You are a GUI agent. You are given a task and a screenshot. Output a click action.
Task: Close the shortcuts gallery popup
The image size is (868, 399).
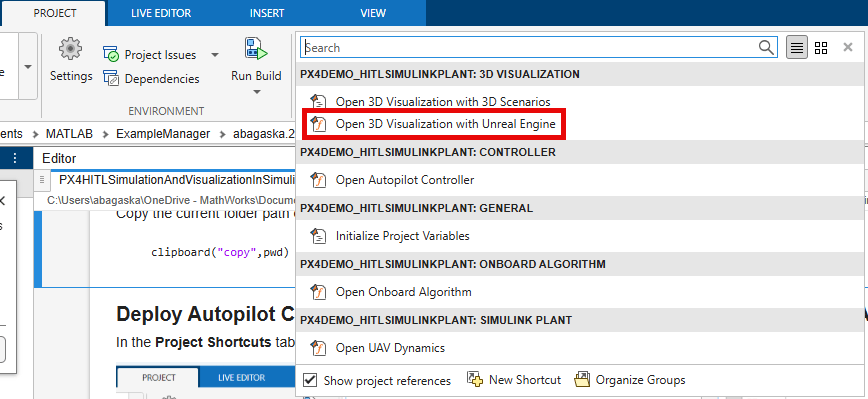coord(848,48)
